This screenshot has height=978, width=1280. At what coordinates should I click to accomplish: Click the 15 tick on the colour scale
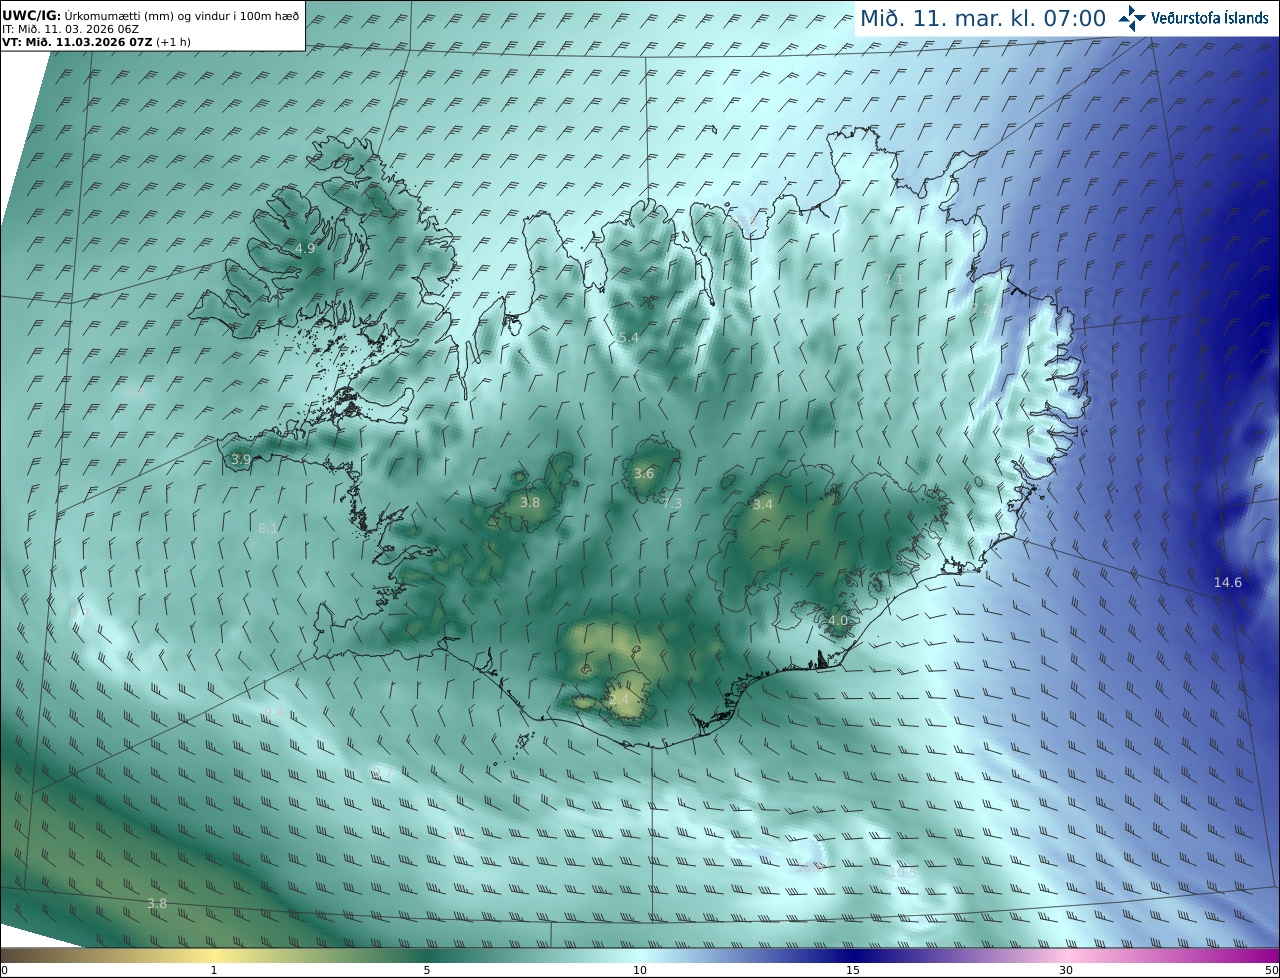pos(853,970)
